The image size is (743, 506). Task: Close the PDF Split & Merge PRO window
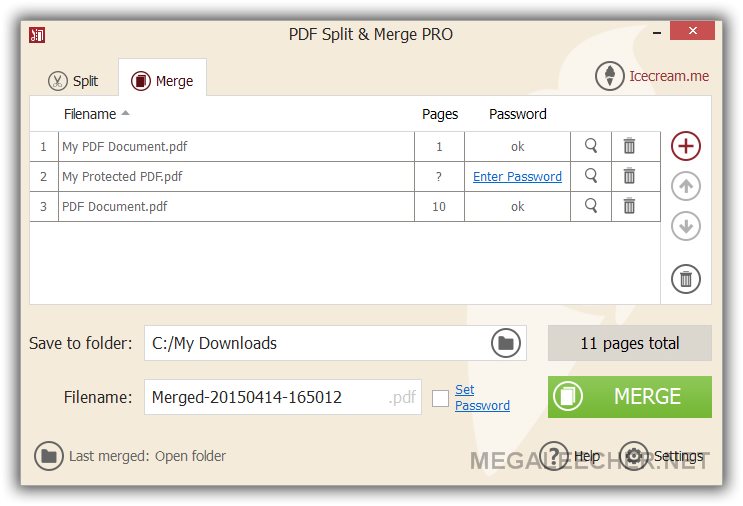click(x=692, y=30)
